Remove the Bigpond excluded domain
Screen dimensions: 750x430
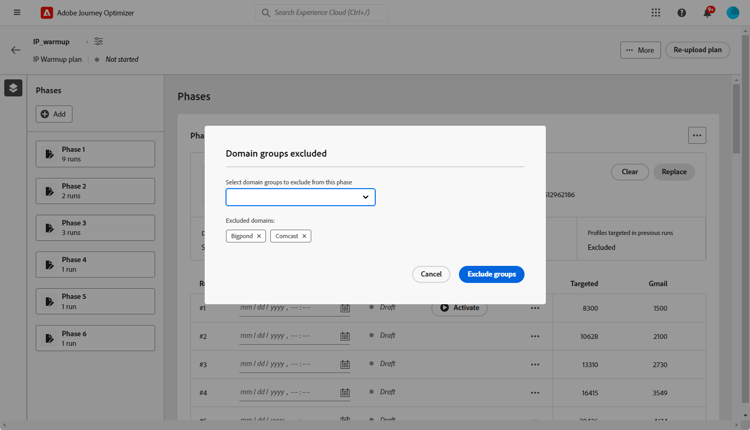(259, 236)
